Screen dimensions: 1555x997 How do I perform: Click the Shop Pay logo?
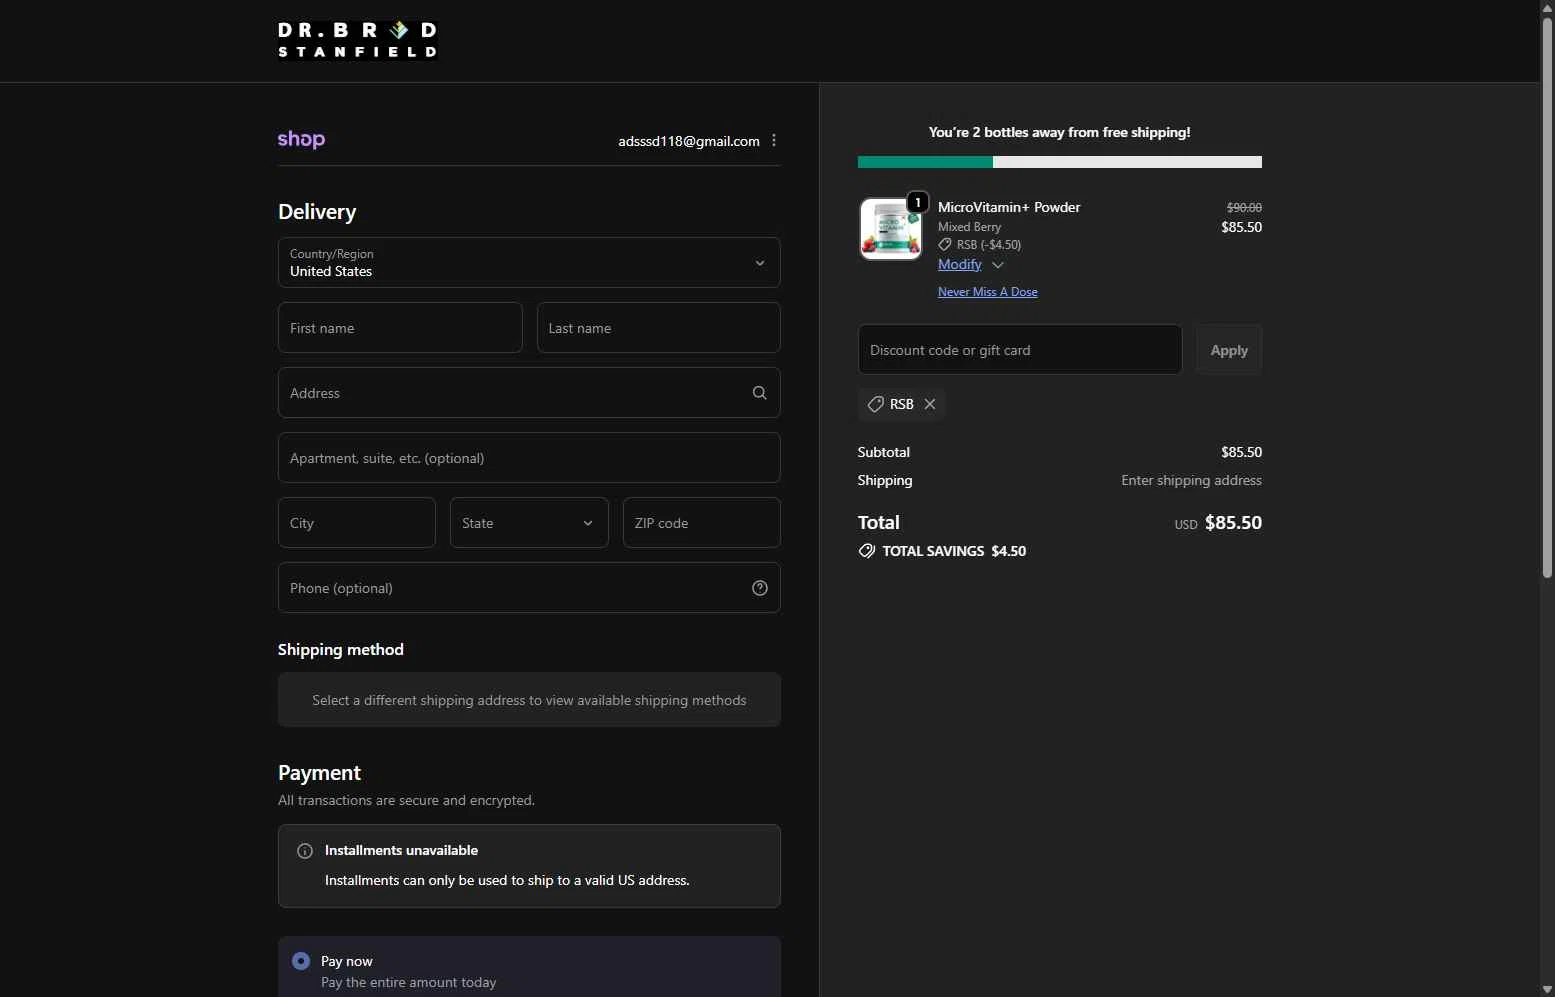[301, 139]
